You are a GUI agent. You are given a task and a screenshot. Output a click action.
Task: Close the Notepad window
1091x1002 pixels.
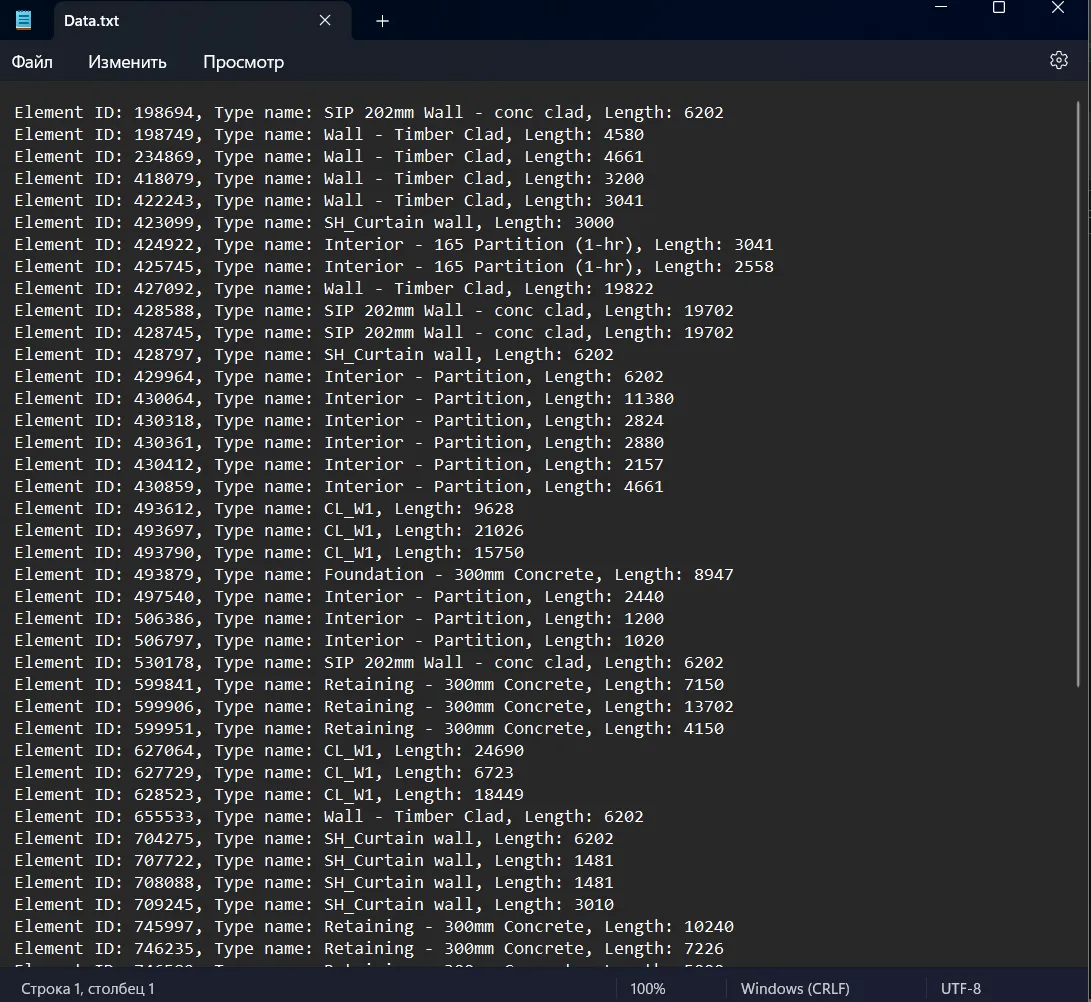point(1058,8)
